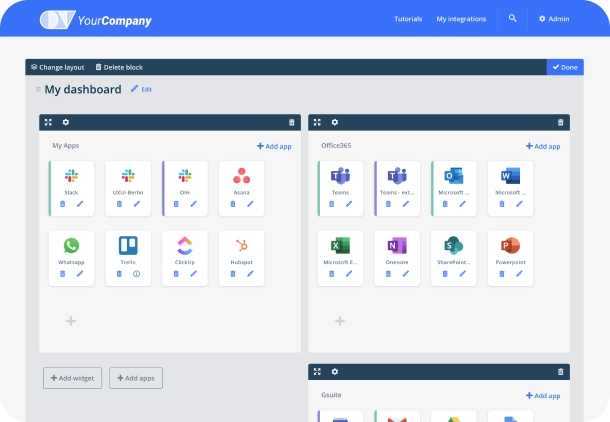Open the Trello app tile
Viewport: 610px width, 422px height.
(x=128, y=258)
